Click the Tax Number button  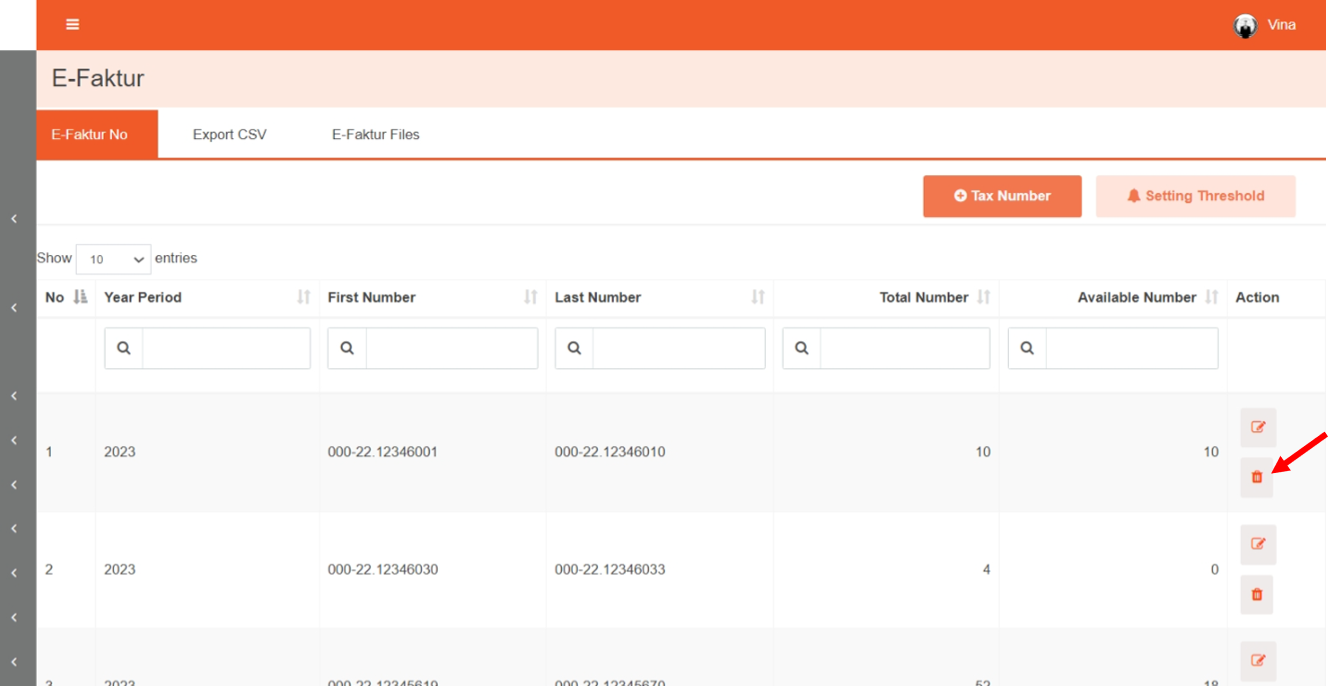click(x=1002, y=196)
